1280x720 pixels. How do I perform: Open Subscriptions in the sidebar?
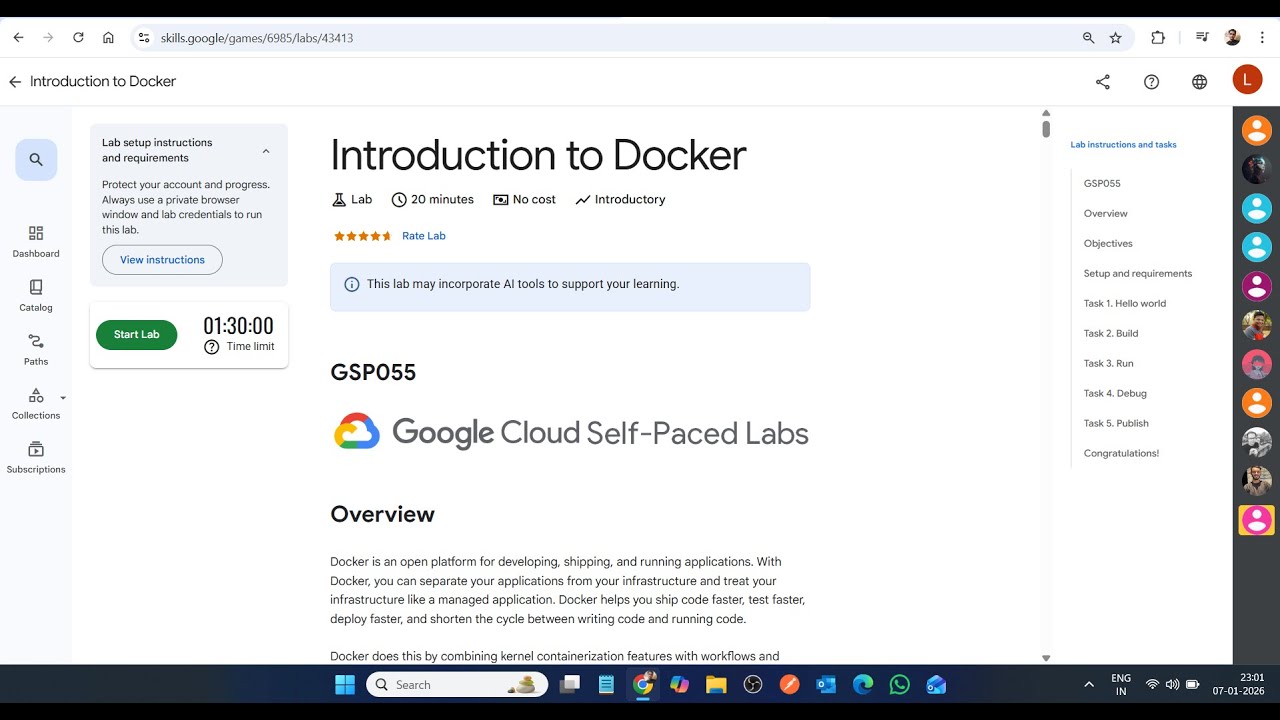tap(36, 457)
